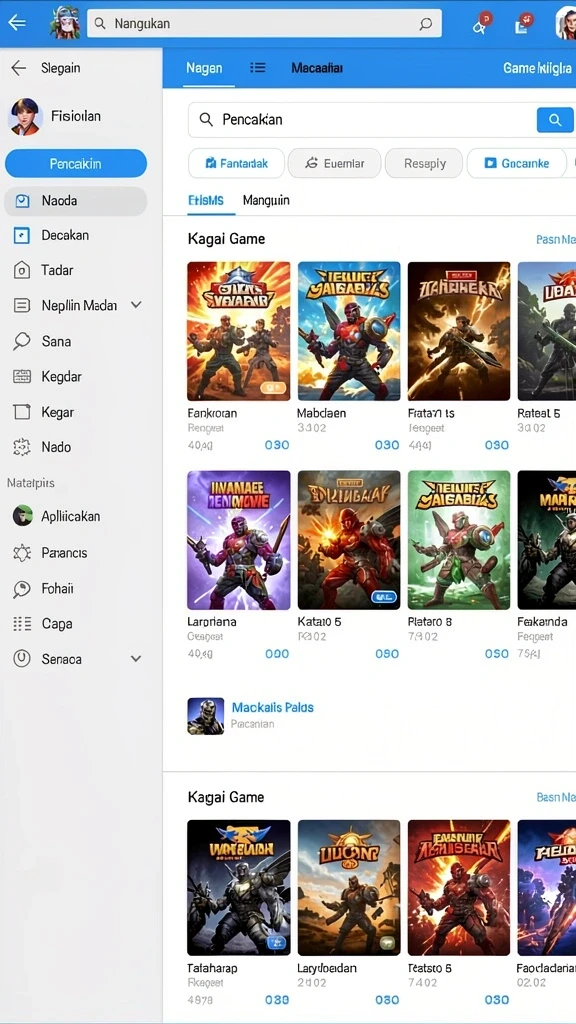Select the Naoda sidebar icon
This screenshot has height=1024, width=576.
pos(22,201)
